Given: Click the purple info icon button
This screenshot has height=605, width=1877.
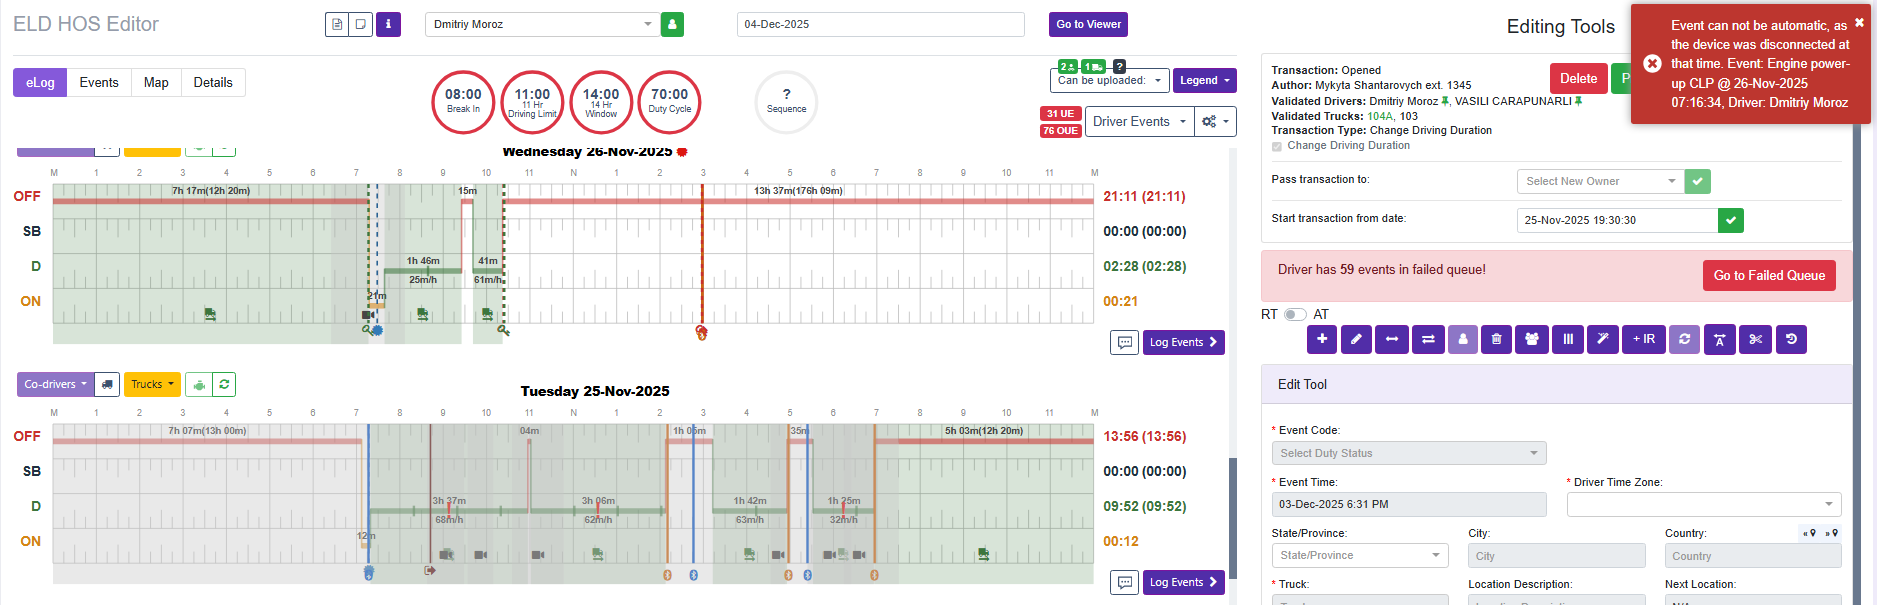Looking at the screenshot, I should pyautogui.click(x=388, y=24).
